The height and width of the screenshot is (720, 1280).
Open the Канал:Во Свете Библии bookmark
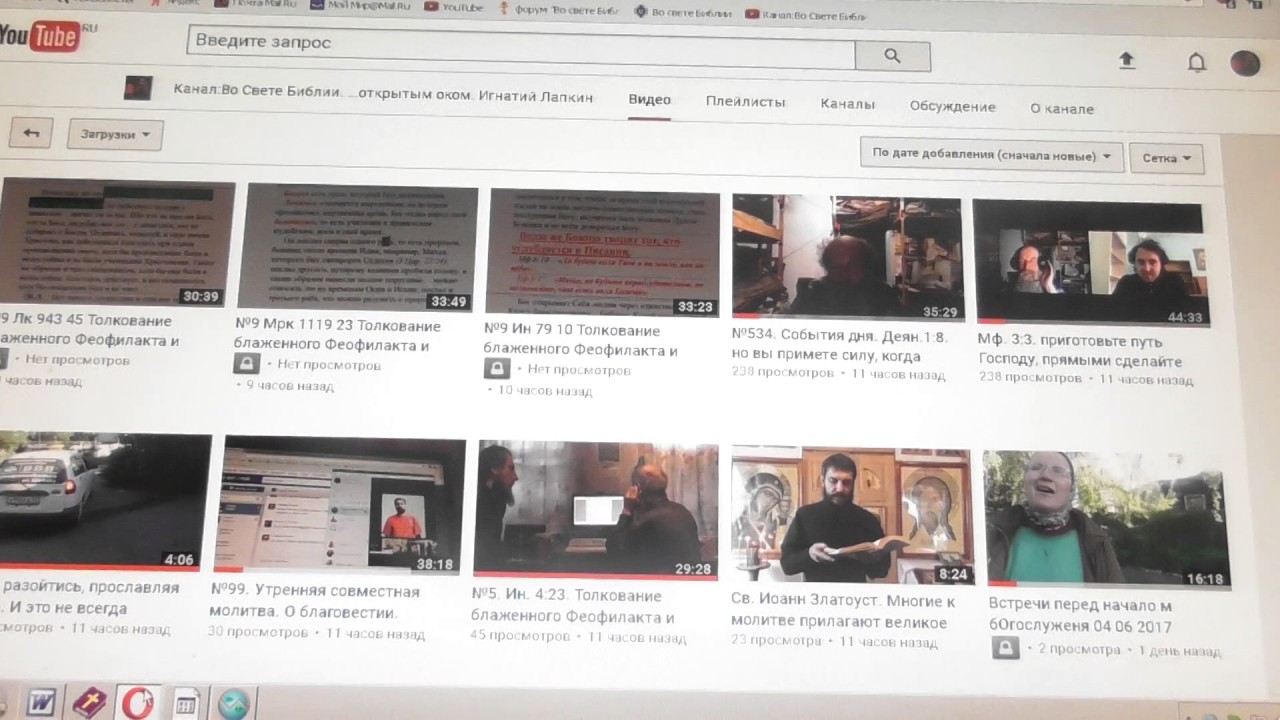click(805, 14)
